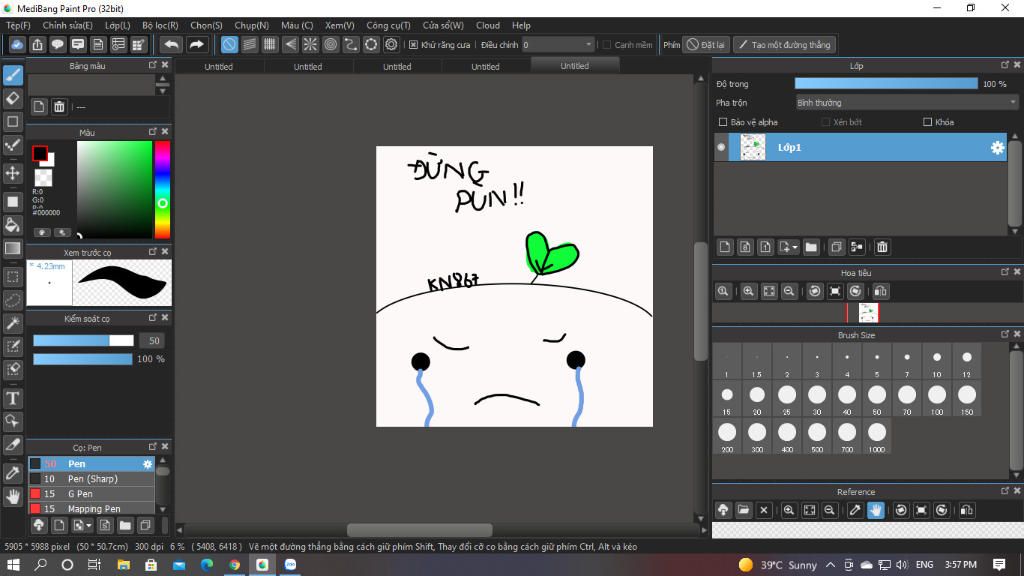Check the Khóa layer lock box
The width and height of the screenshot is (1024, 576).
tap(927, 122)
